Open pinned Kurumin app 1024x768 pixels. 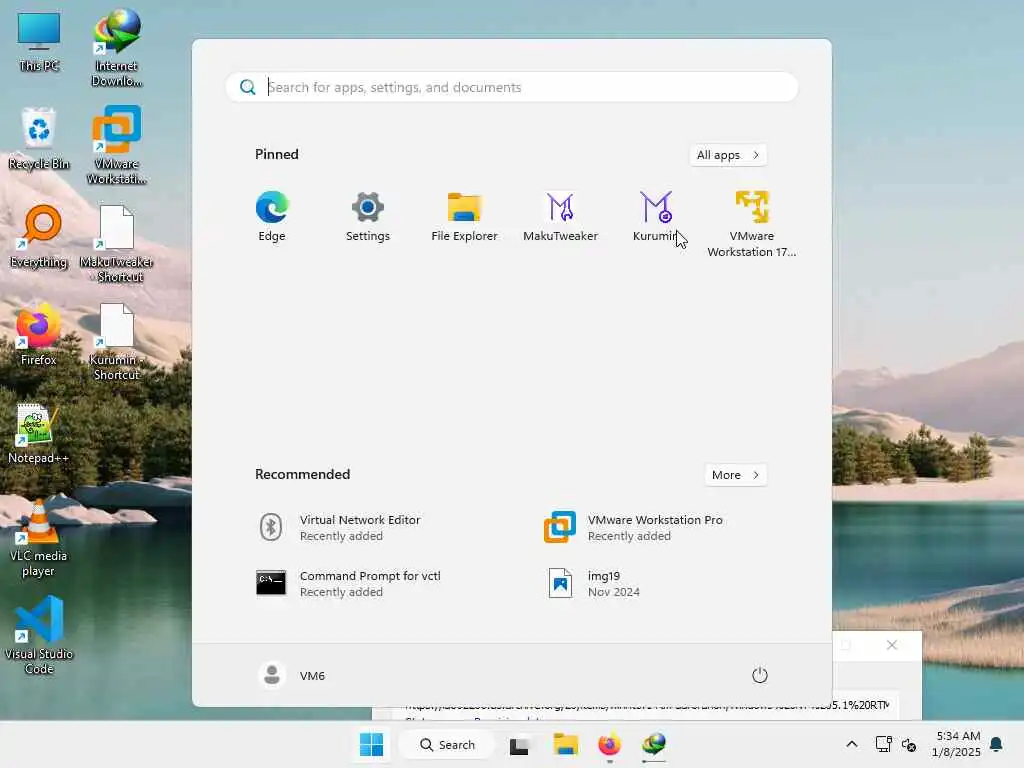coord(656,217)
